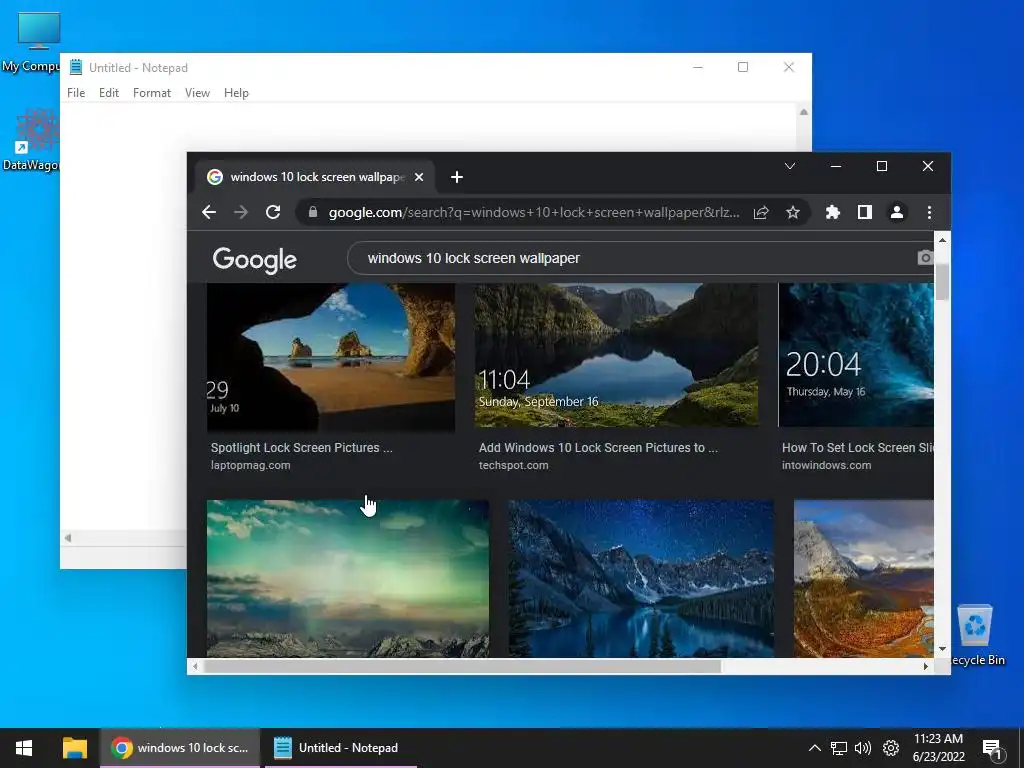The image size is (1024, 768).
Task: Search by image camera icon
Action: click(x=925, y=258)
